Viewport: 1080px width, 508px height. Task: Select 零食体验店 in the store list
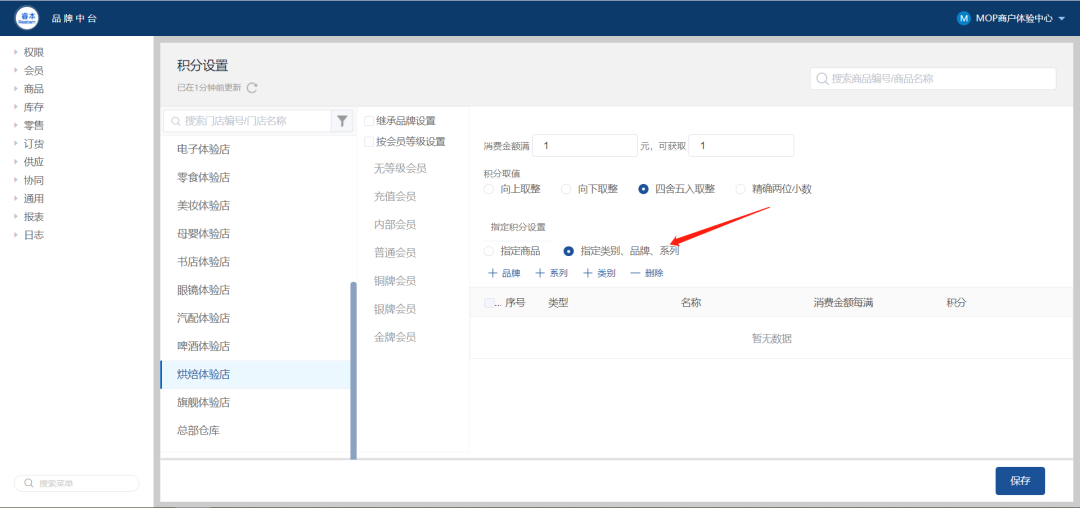click(x=256, y=177)
